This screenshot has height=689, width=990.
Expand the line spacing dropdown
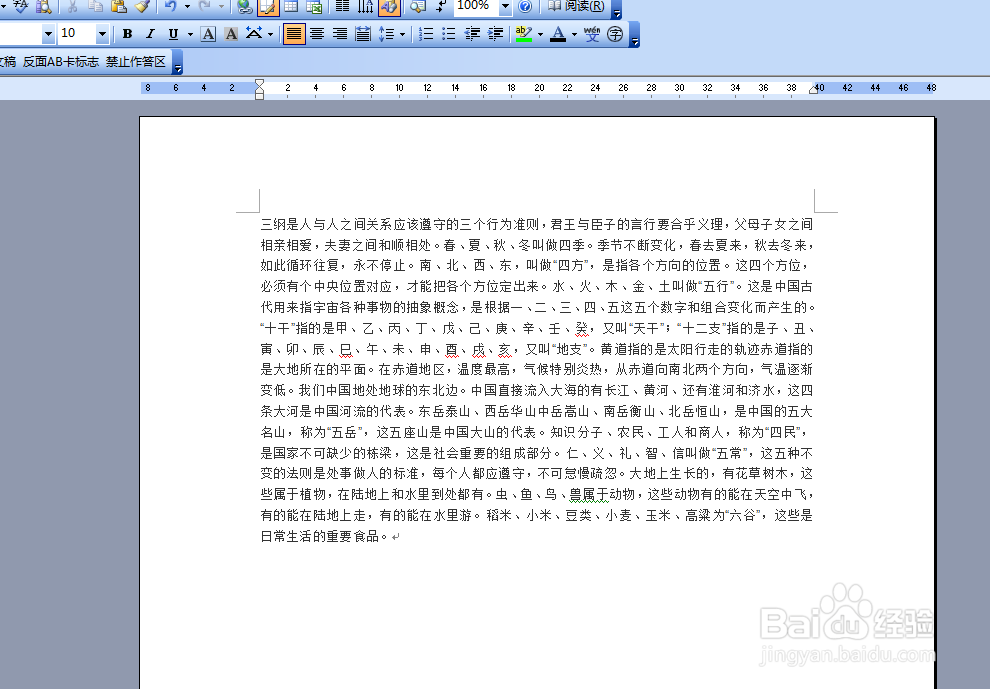tap(402, 34)
